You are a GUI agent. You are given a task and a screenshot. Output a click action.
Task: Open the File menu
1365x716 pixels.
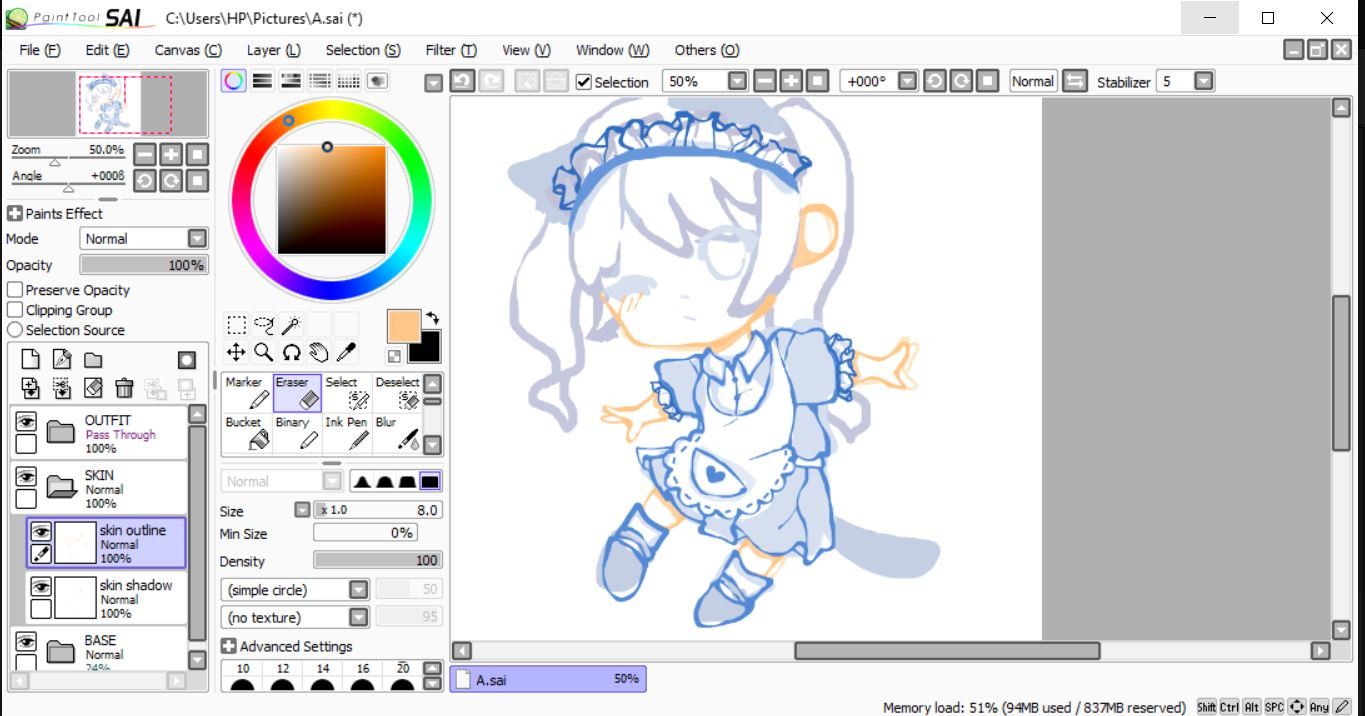click(x=40, y=50)
